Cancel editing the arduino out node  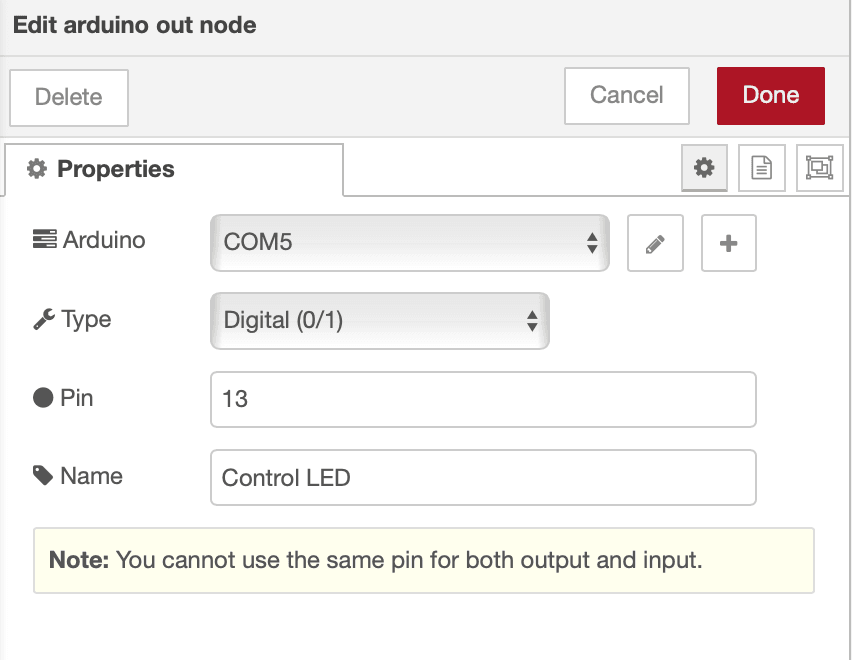(626, 95)
